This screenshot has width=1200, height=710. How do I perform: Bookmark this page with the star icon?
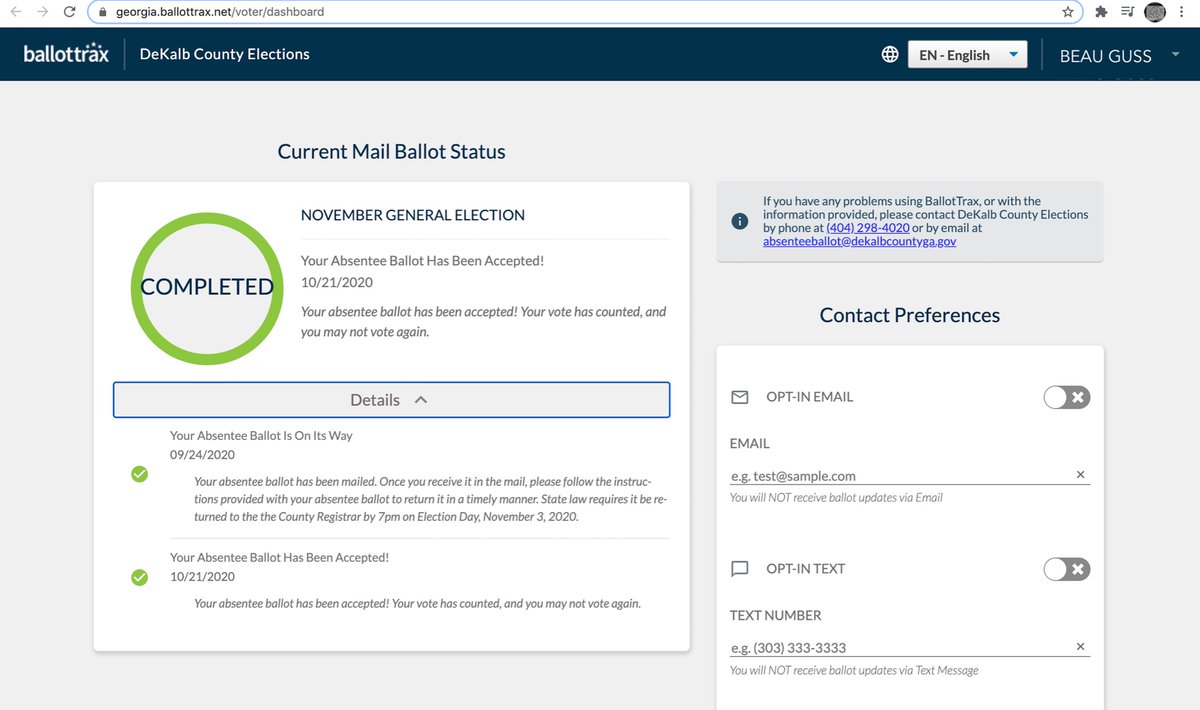[x=1068, y=12]
